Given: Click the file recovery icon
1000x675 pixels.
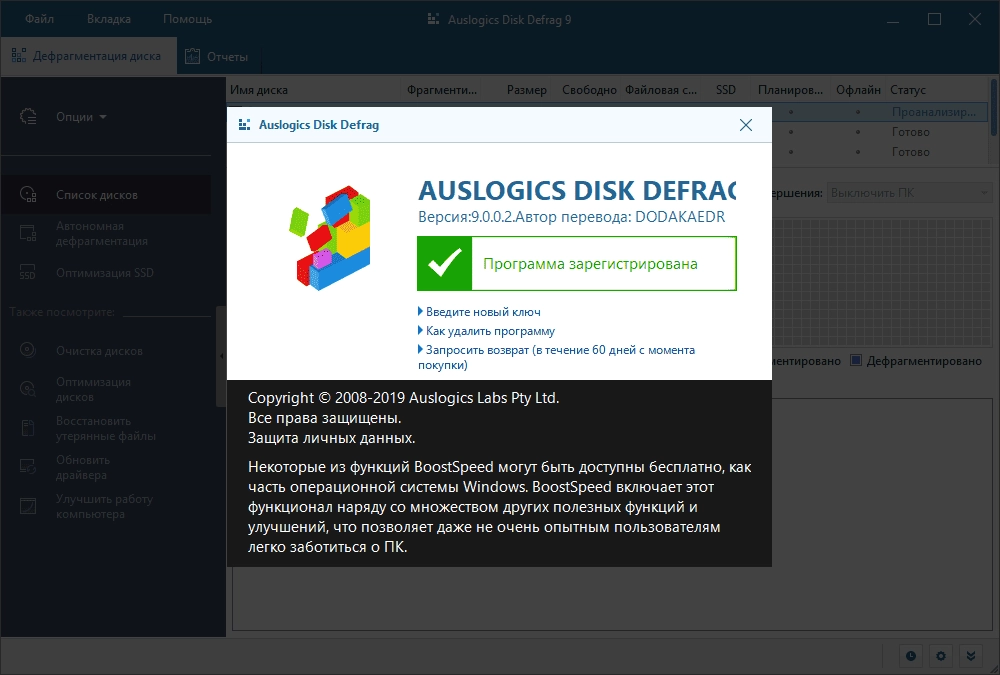Looking at the screenshot, I should pyautogui.click(x=27, y=428).
